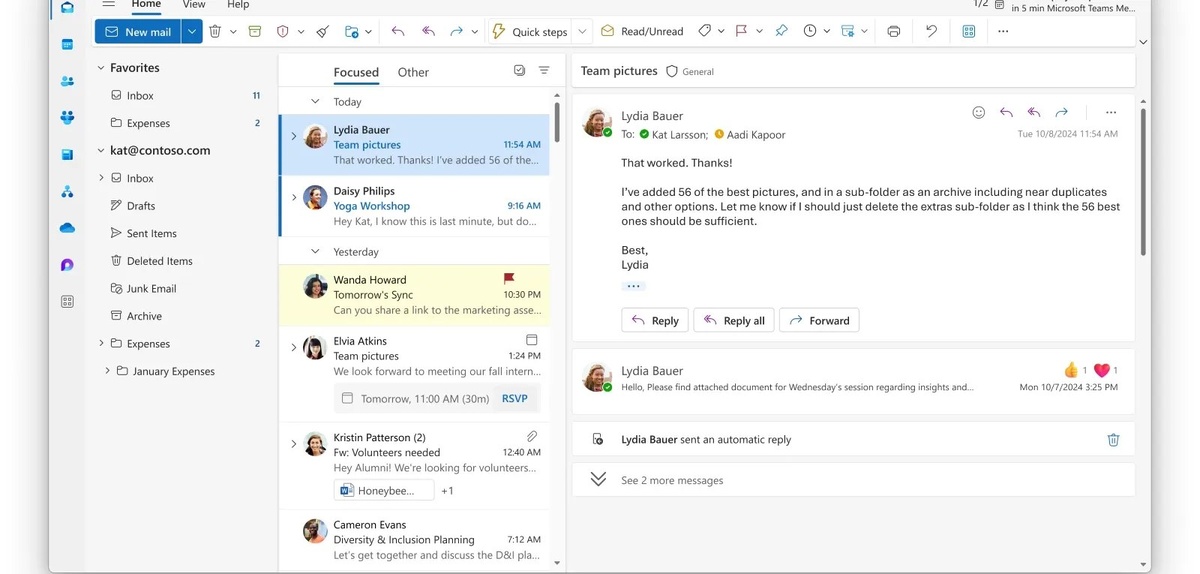1200x574 pixels.
Task: Click the Print icon in the ribbon
Action: click(894, 32)
